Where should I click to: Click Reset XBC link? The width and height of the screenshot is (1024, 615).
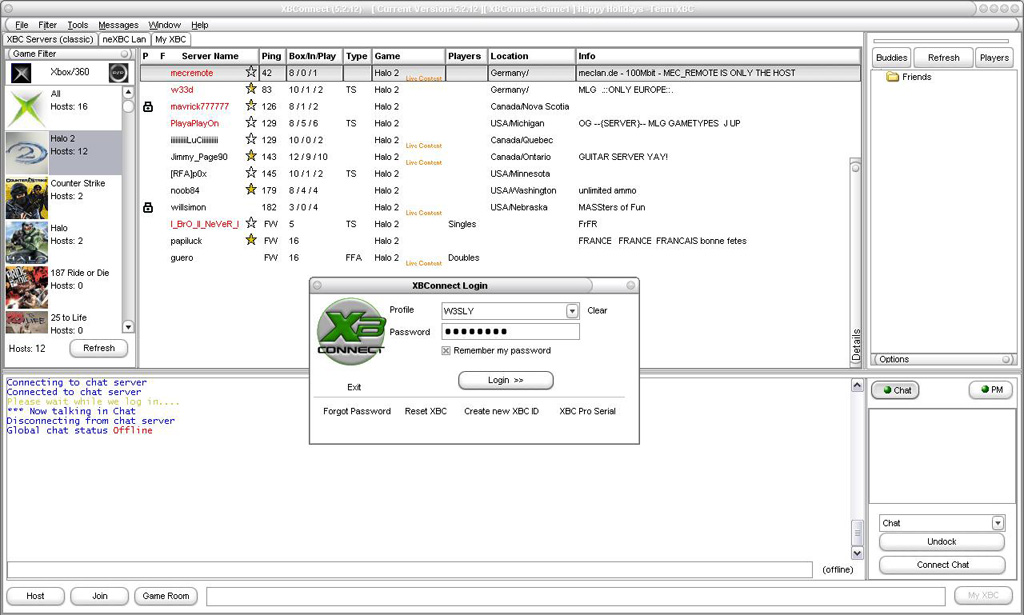click(x=426, y=411)
